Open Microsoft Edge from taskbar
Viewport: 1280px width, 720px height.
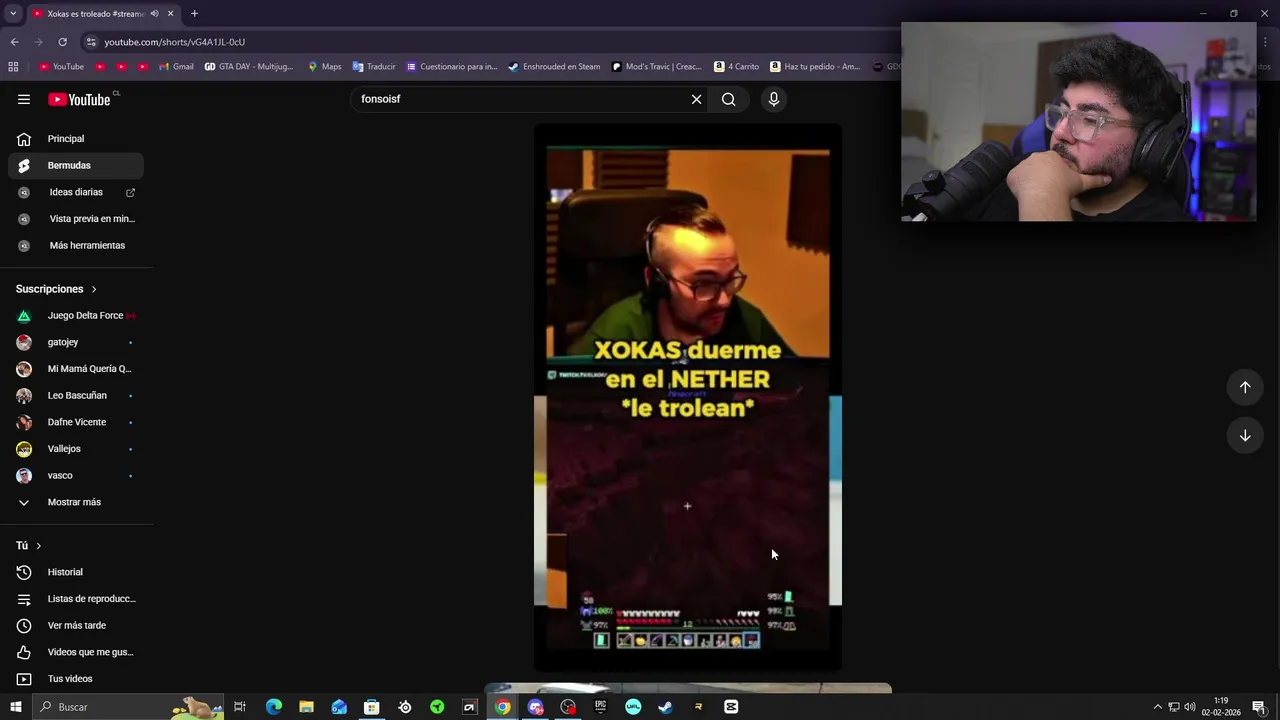tap(274, 707)
